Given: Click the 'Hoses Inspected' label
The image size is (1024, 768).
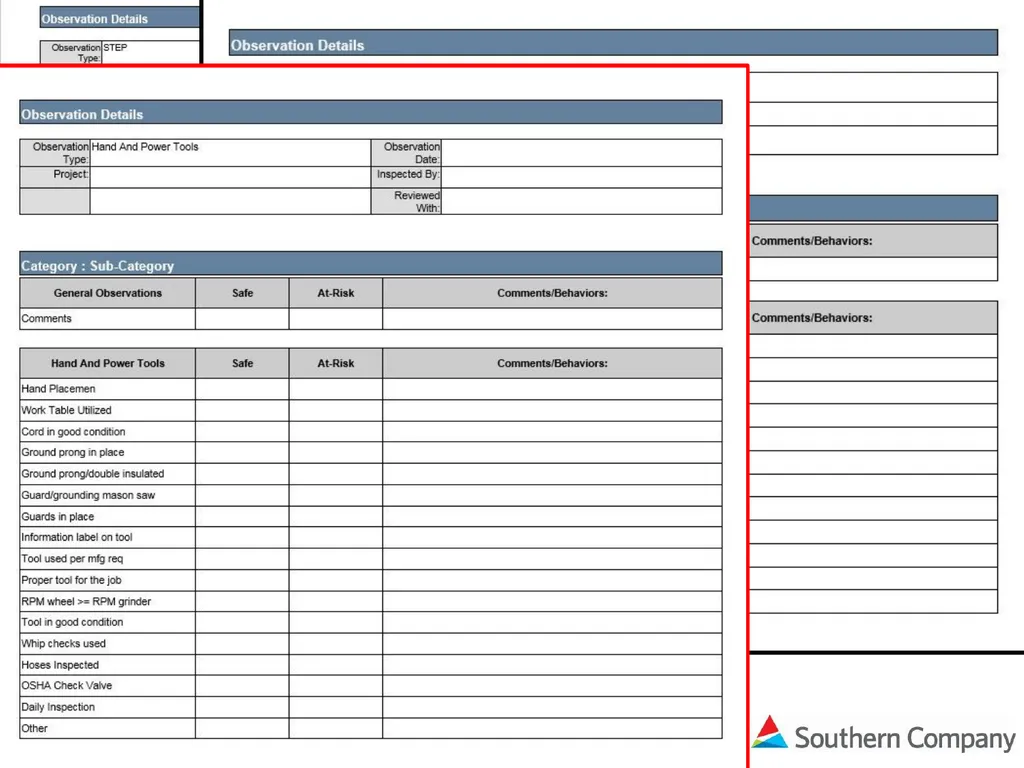Looking at the screenshot, I should click(60, 665).
